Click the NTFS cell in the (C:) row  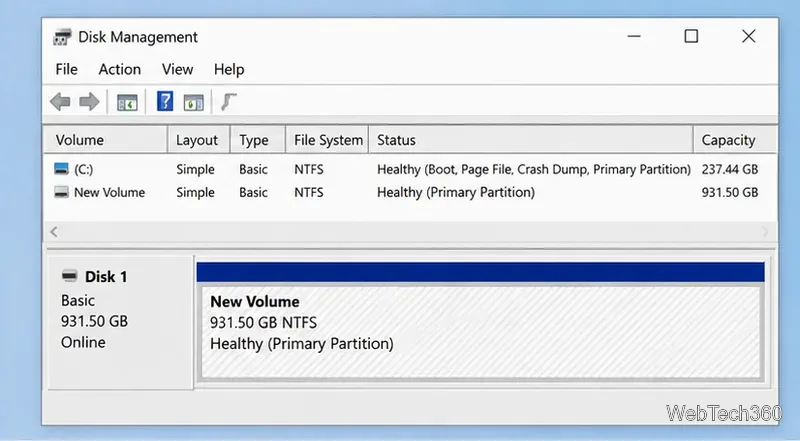click(309, 169)
